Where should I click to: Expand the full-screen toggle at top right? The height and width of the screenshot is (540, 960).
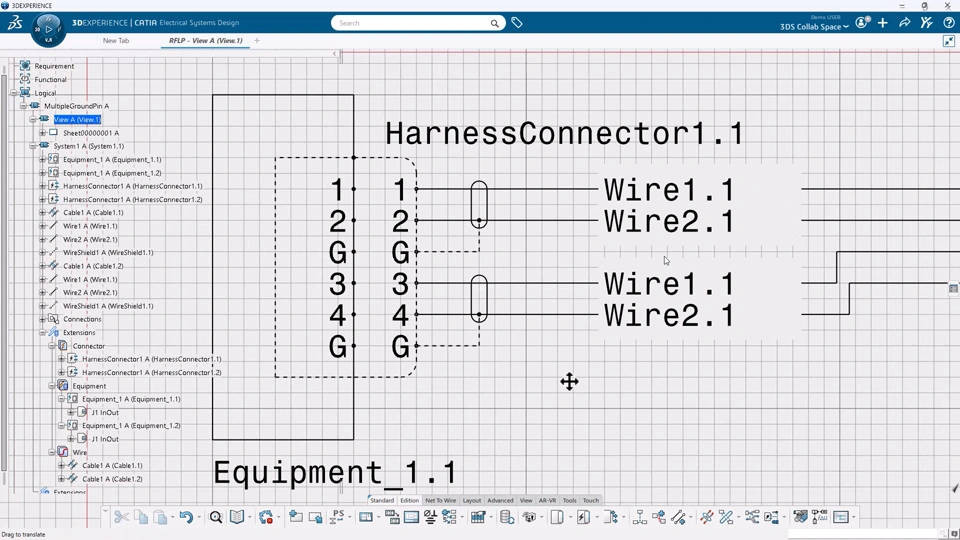click(x=949, y=41)
